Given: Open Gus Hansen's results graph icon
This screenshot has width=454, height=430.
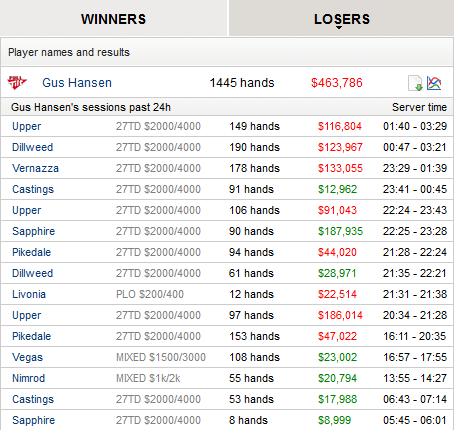Looking at the screenshot, I should pos(434,83).
